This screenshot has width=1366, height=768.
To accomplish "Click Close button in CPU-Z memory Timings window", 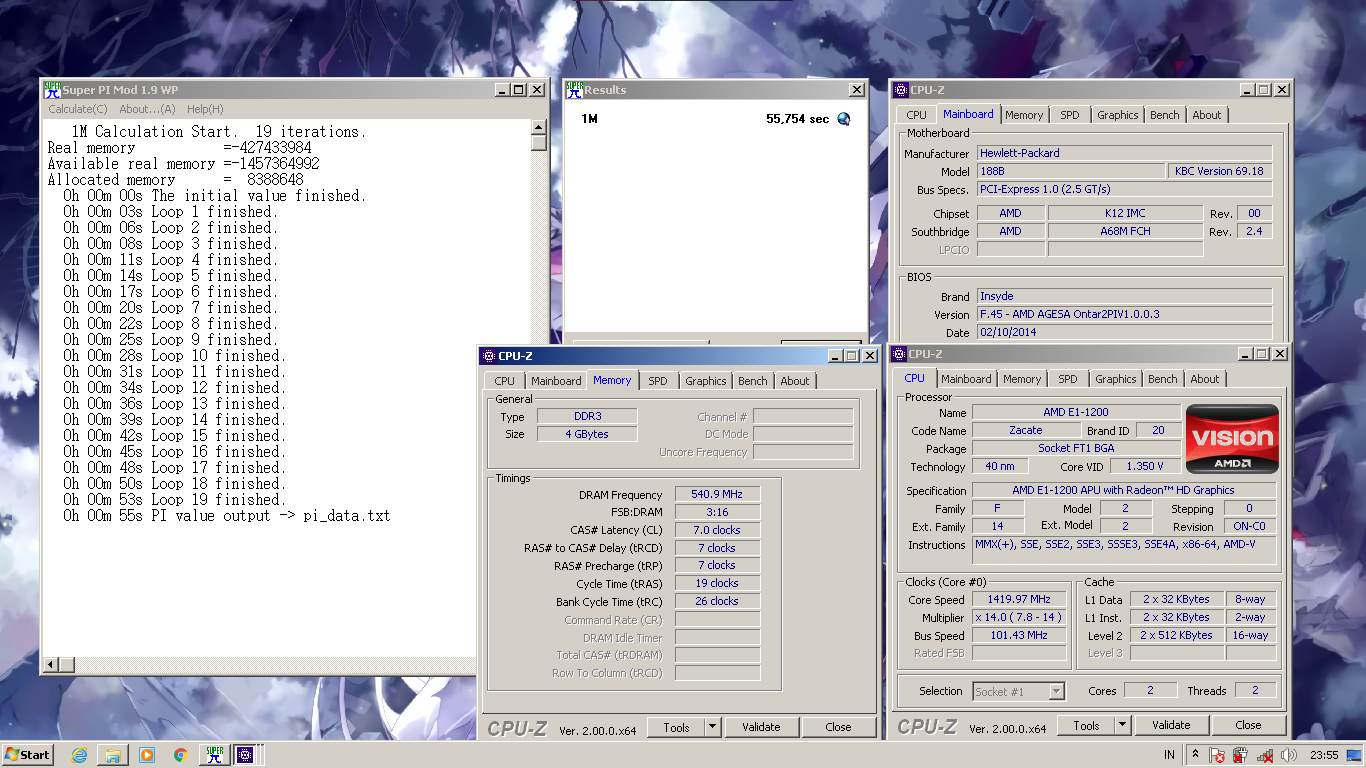I will [x=838, y=727].
